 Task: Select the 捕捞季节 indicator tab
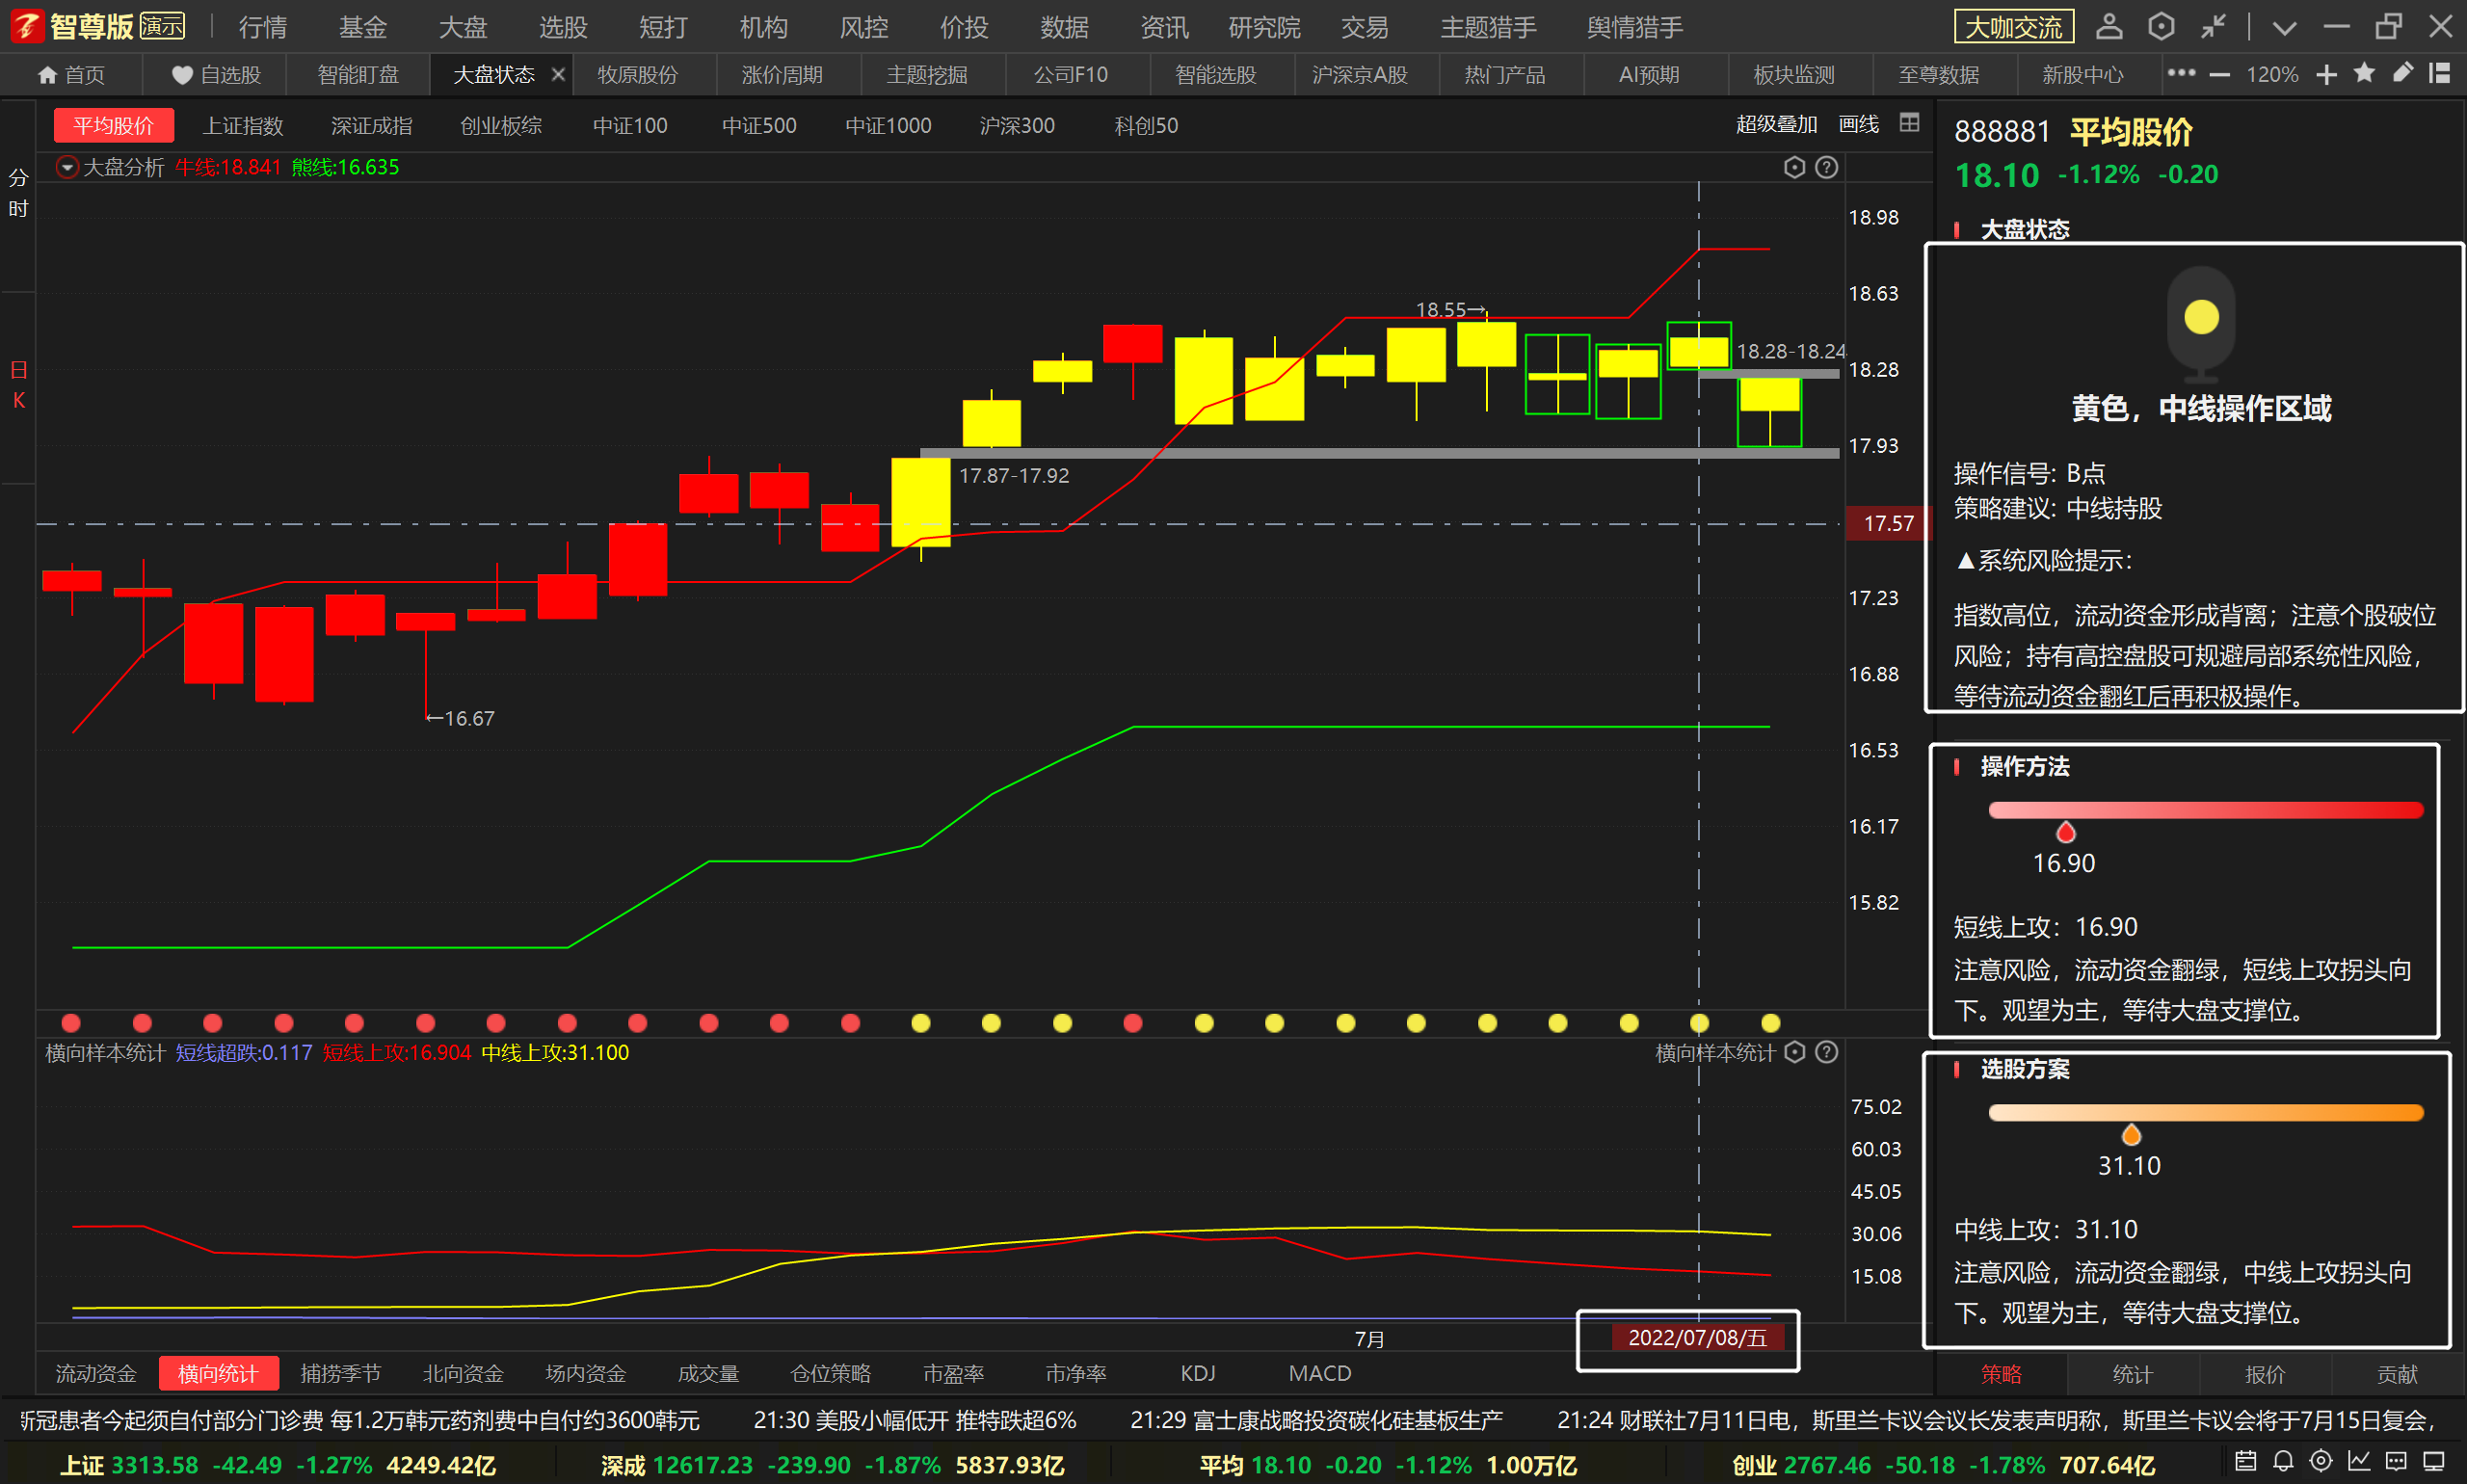pyautogui.click(x=340, y=1373)
